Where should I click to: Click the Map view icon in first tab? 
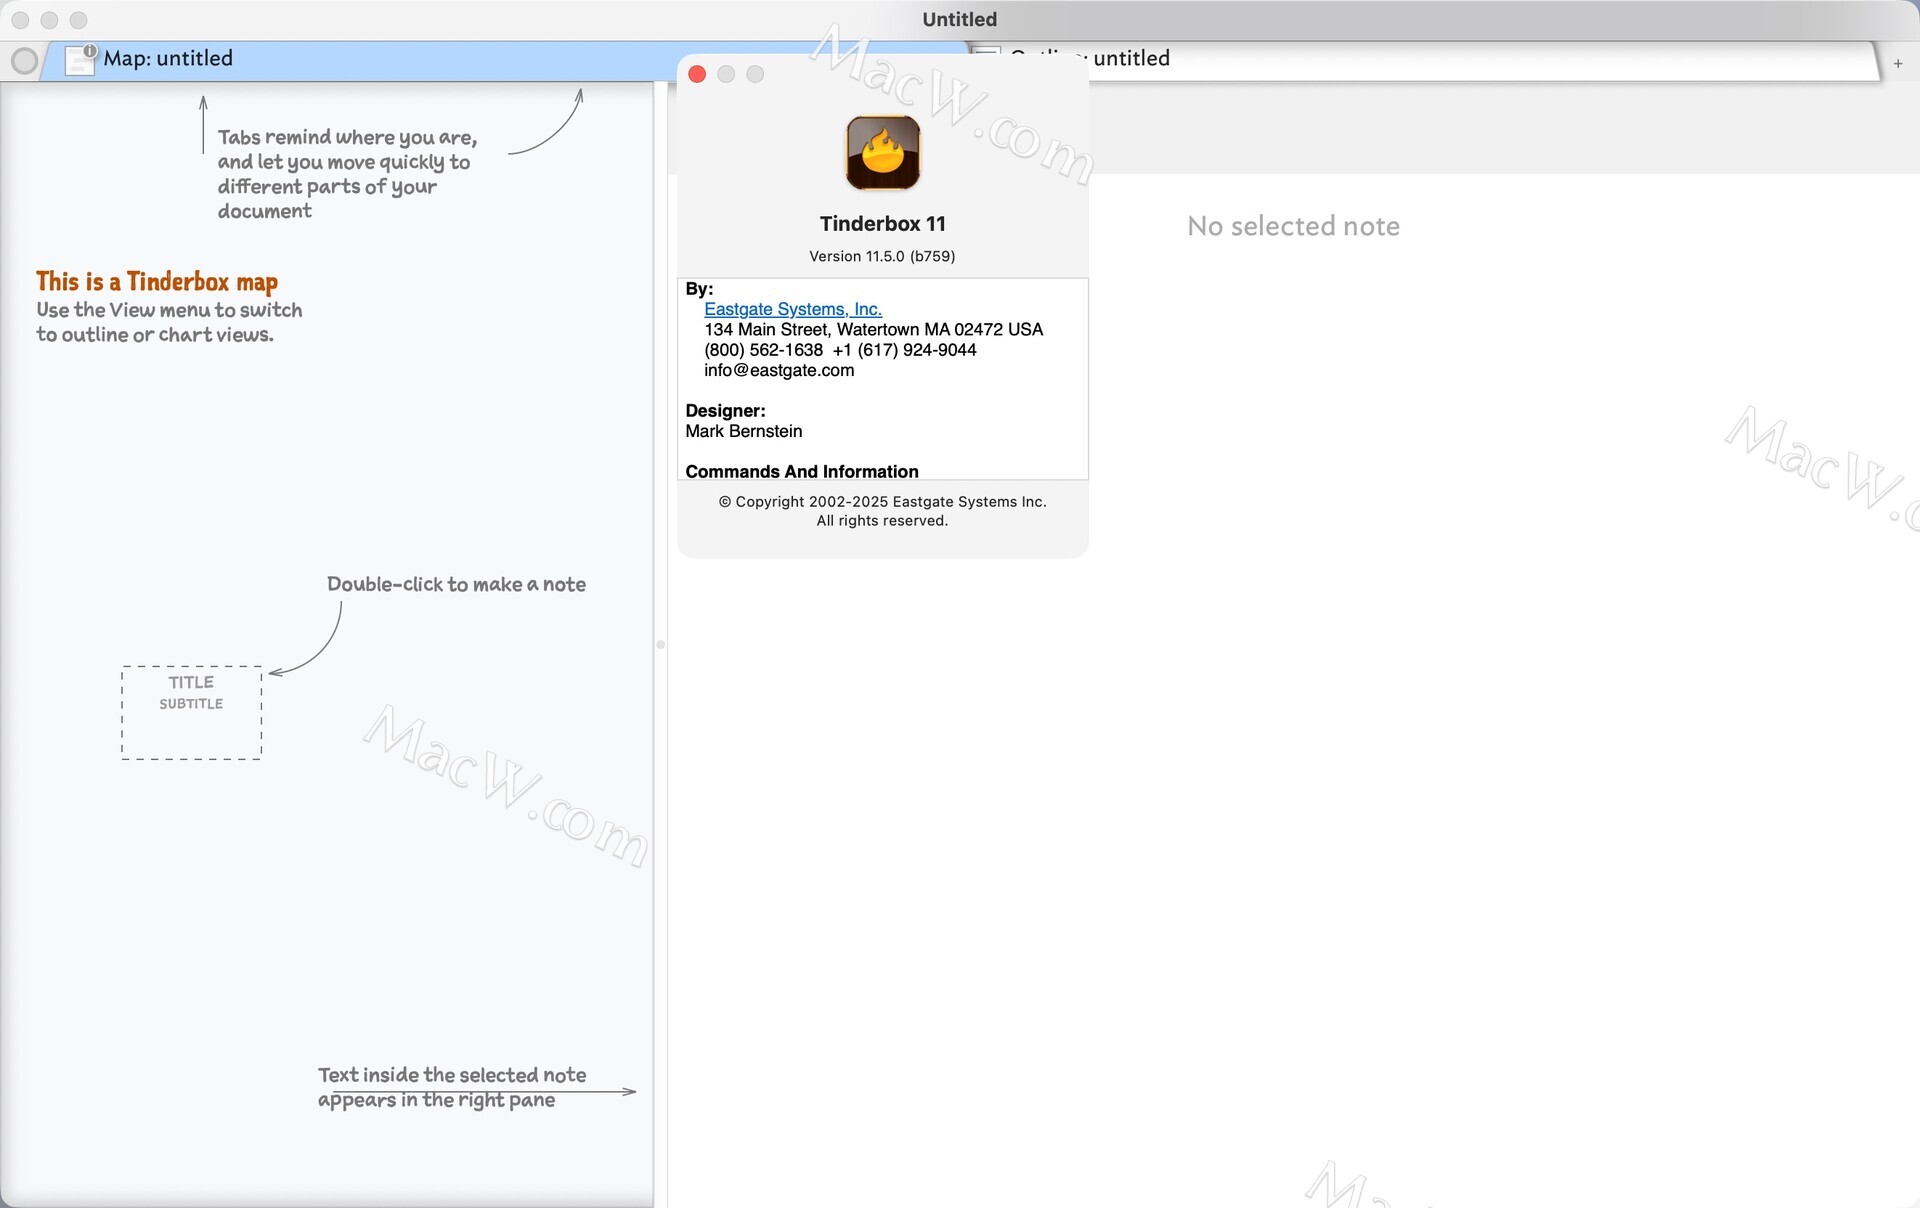(79, 60)
